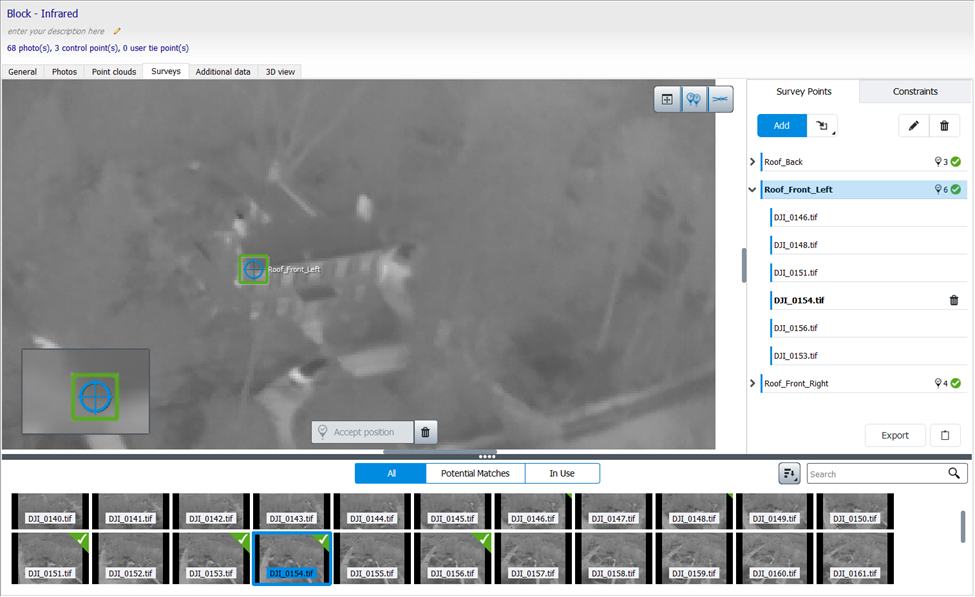Export the survey points

[x=895, y=435]
